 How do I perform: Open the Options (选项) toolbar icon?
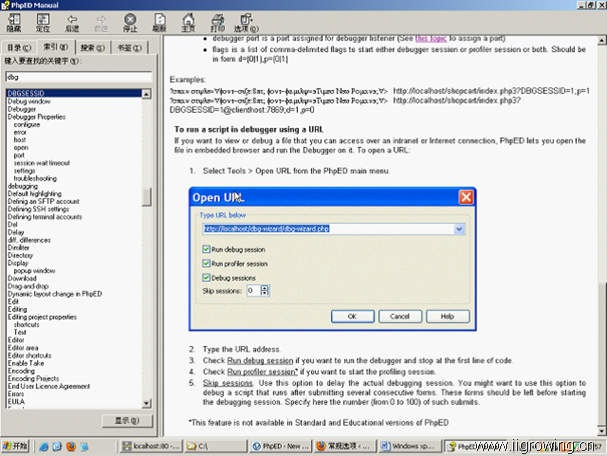246,22
